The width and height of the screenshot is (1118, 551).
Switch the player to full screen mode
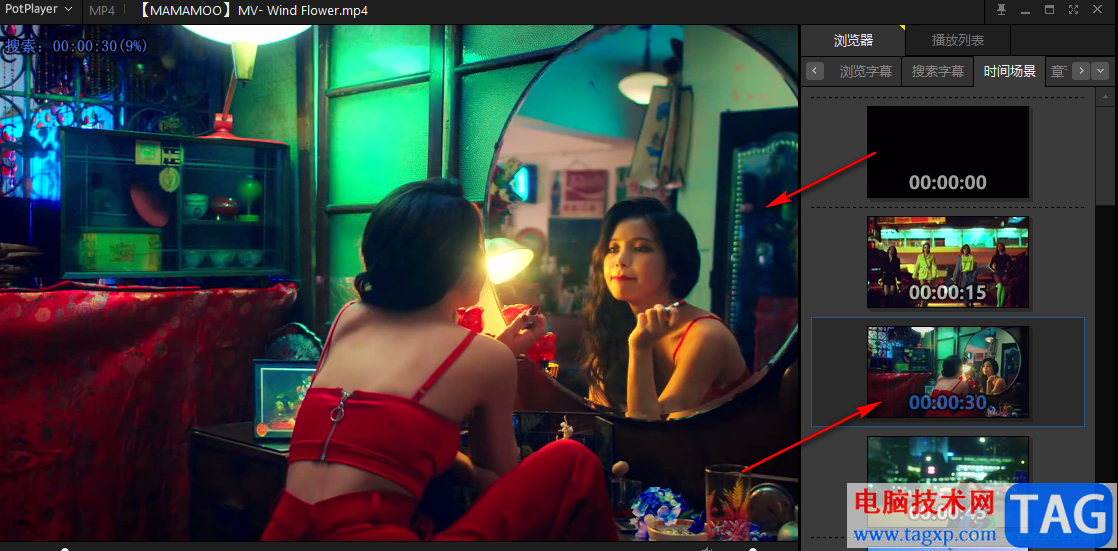point(1074,9)
